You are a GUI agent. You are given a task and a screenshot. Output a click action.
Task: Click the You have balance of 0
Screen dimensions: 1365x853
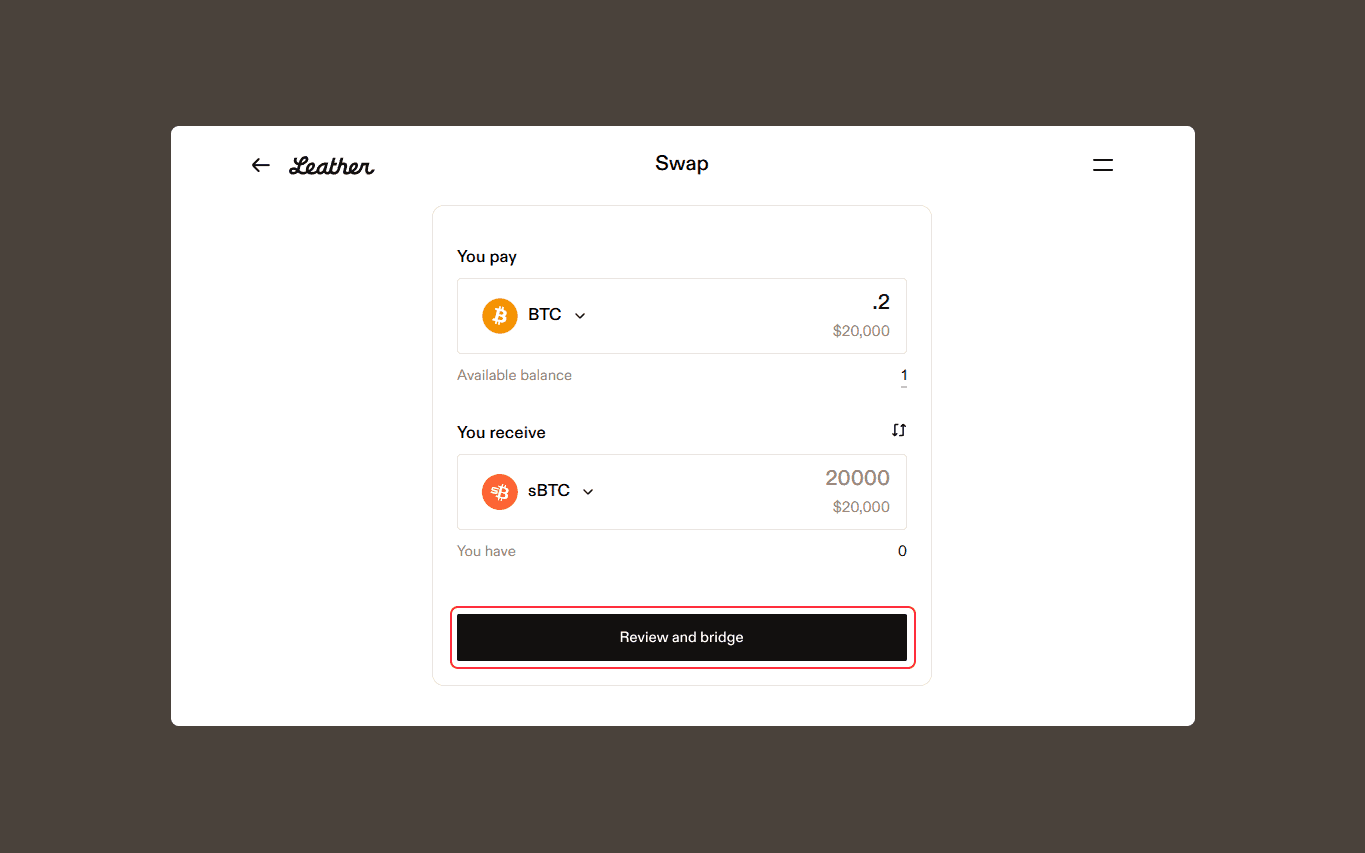pyautogui.click(x=902, y=551)
